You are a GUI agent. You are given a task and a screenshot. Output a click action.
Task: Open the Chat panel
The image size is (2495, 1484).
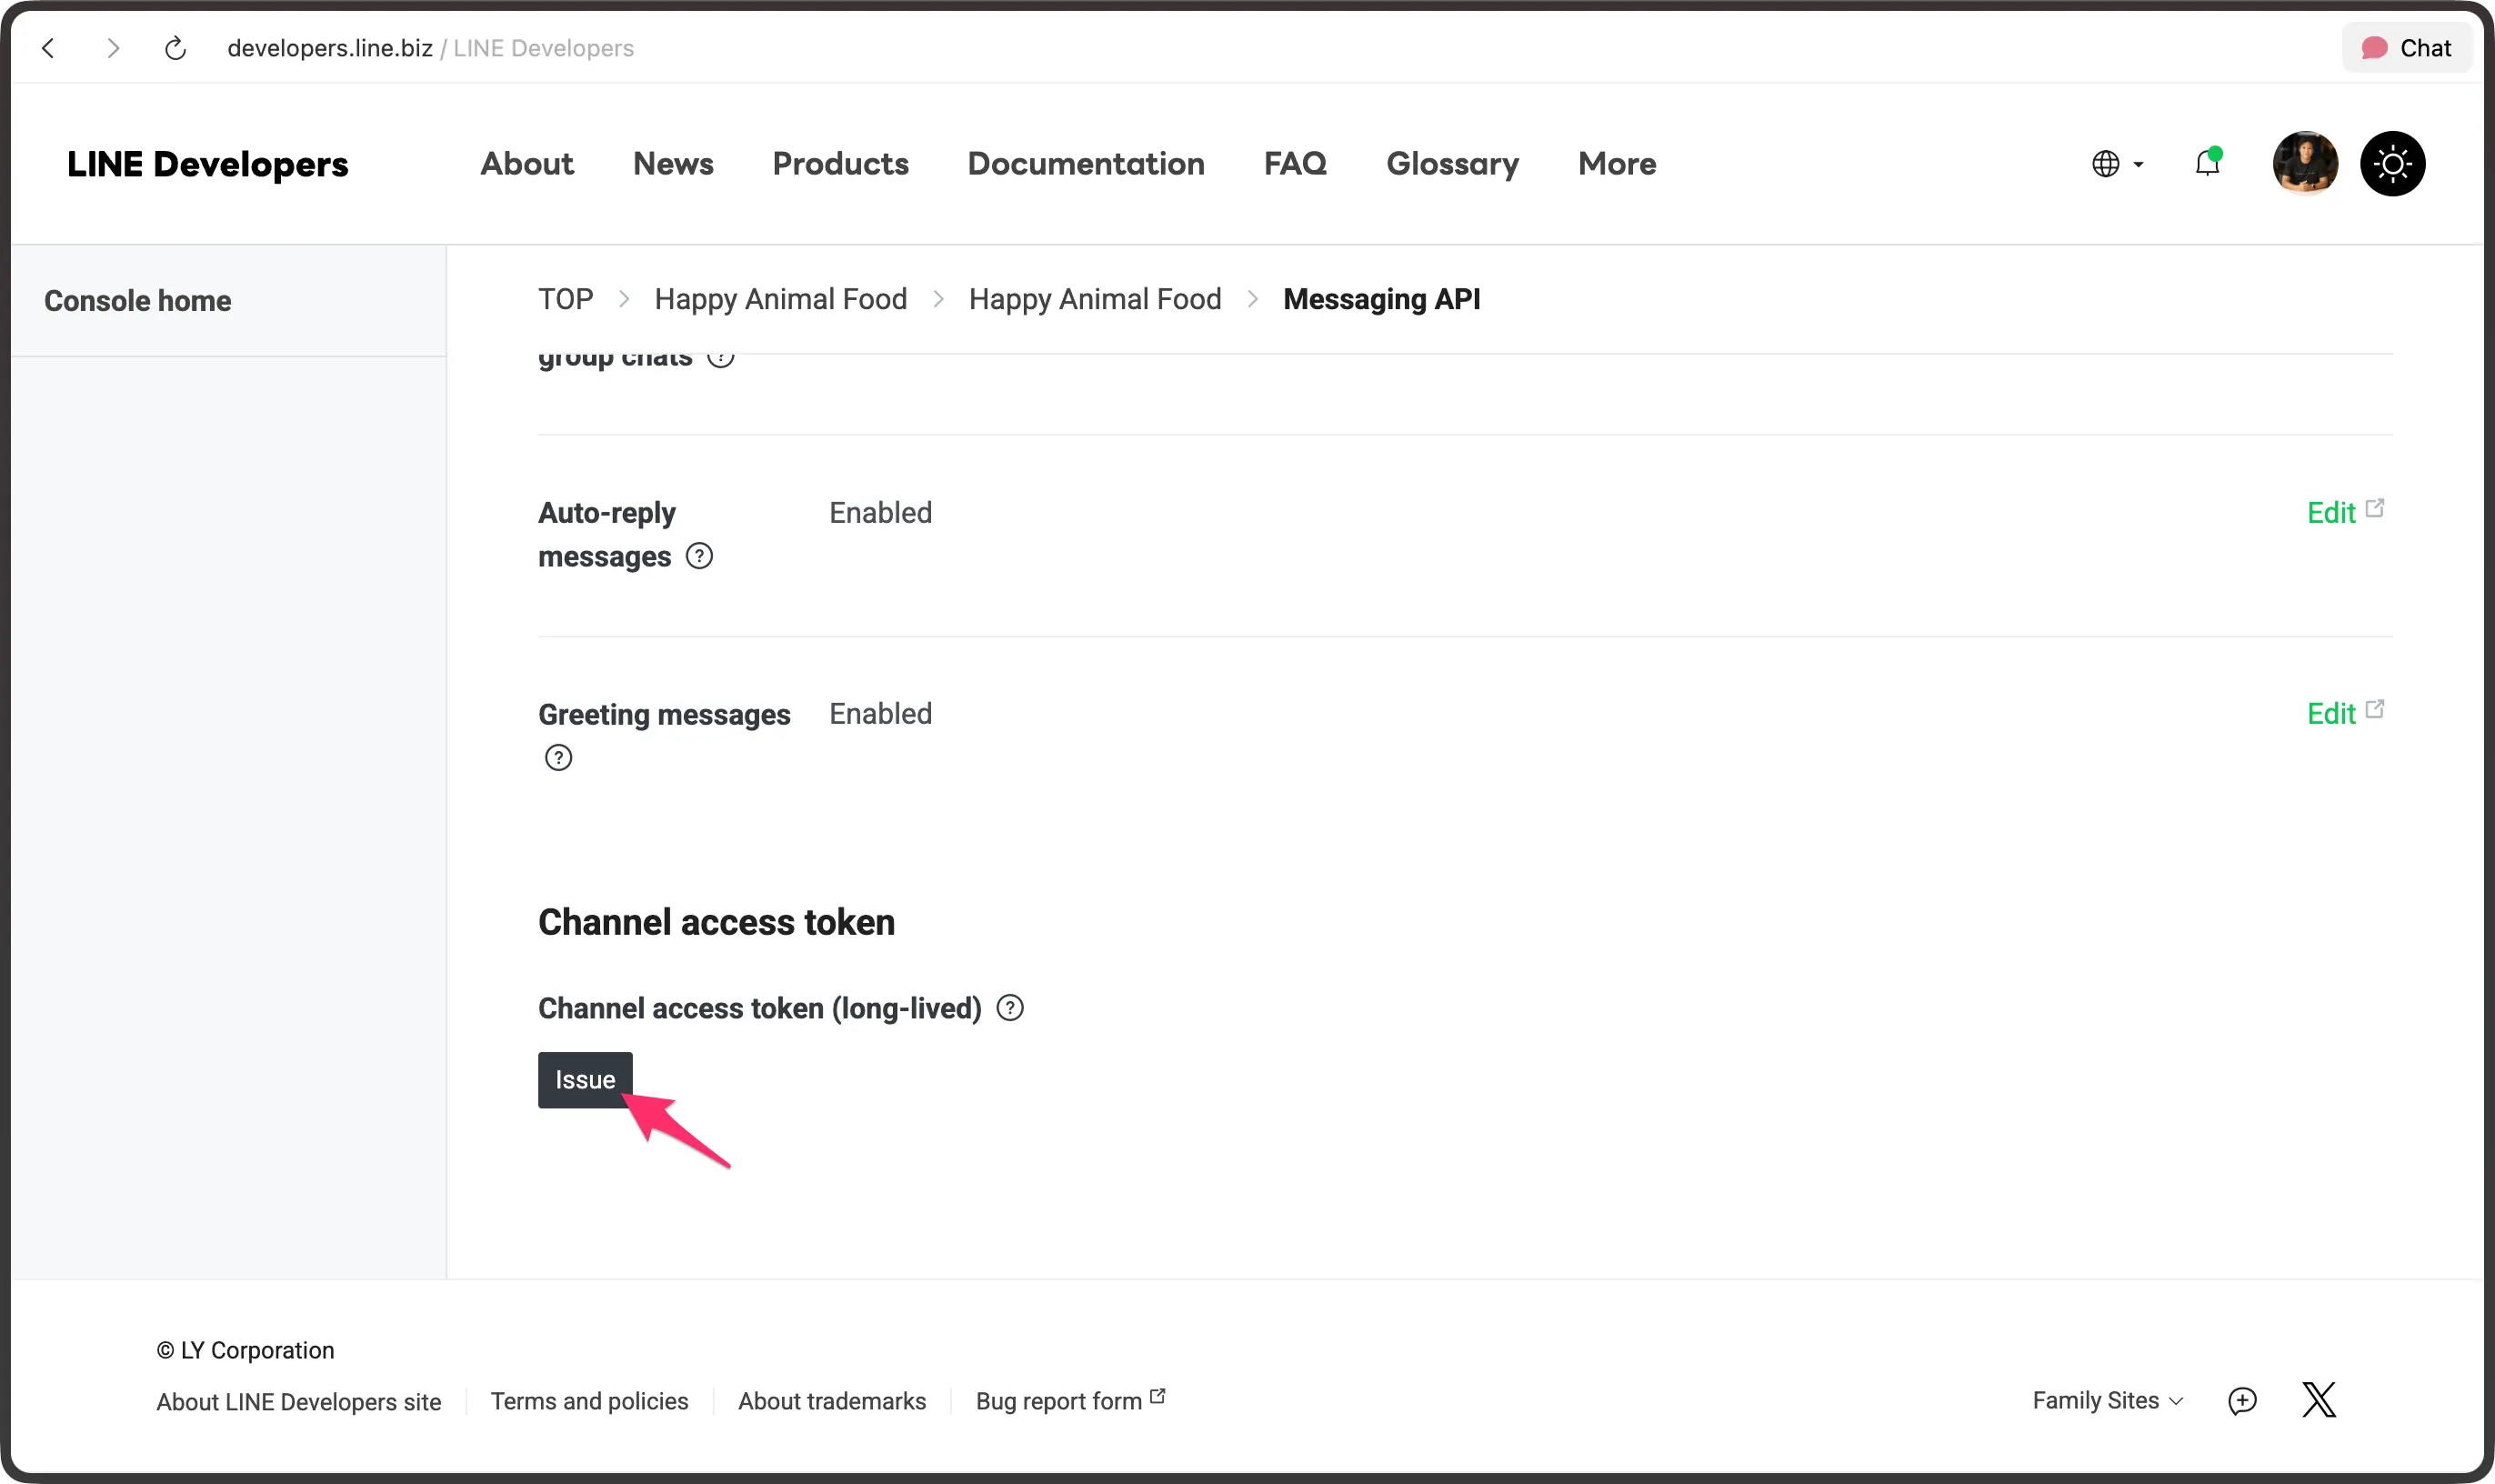[2404, 47]
